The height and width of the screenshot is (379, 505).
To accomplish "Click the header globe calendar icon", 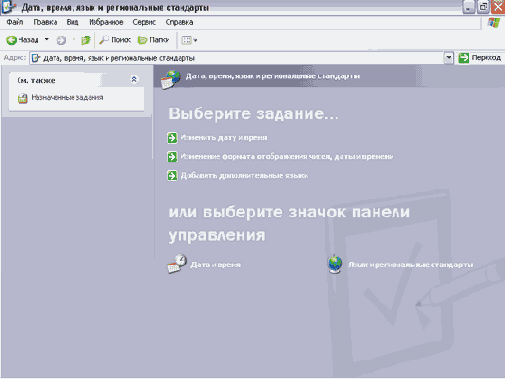I will [170, 79].
